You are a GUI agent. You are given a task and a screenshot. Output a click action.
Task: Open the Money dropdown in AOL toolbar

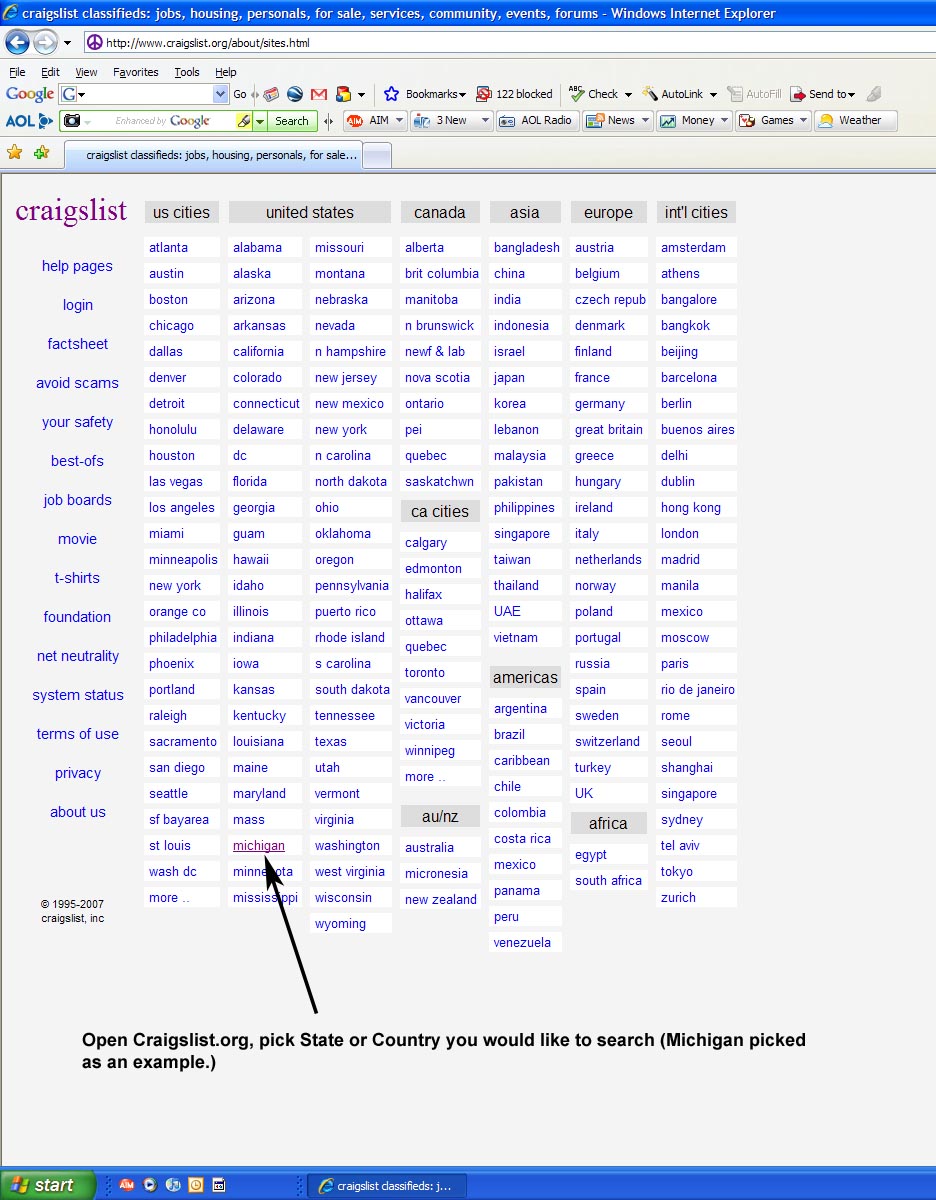[694, 120]
